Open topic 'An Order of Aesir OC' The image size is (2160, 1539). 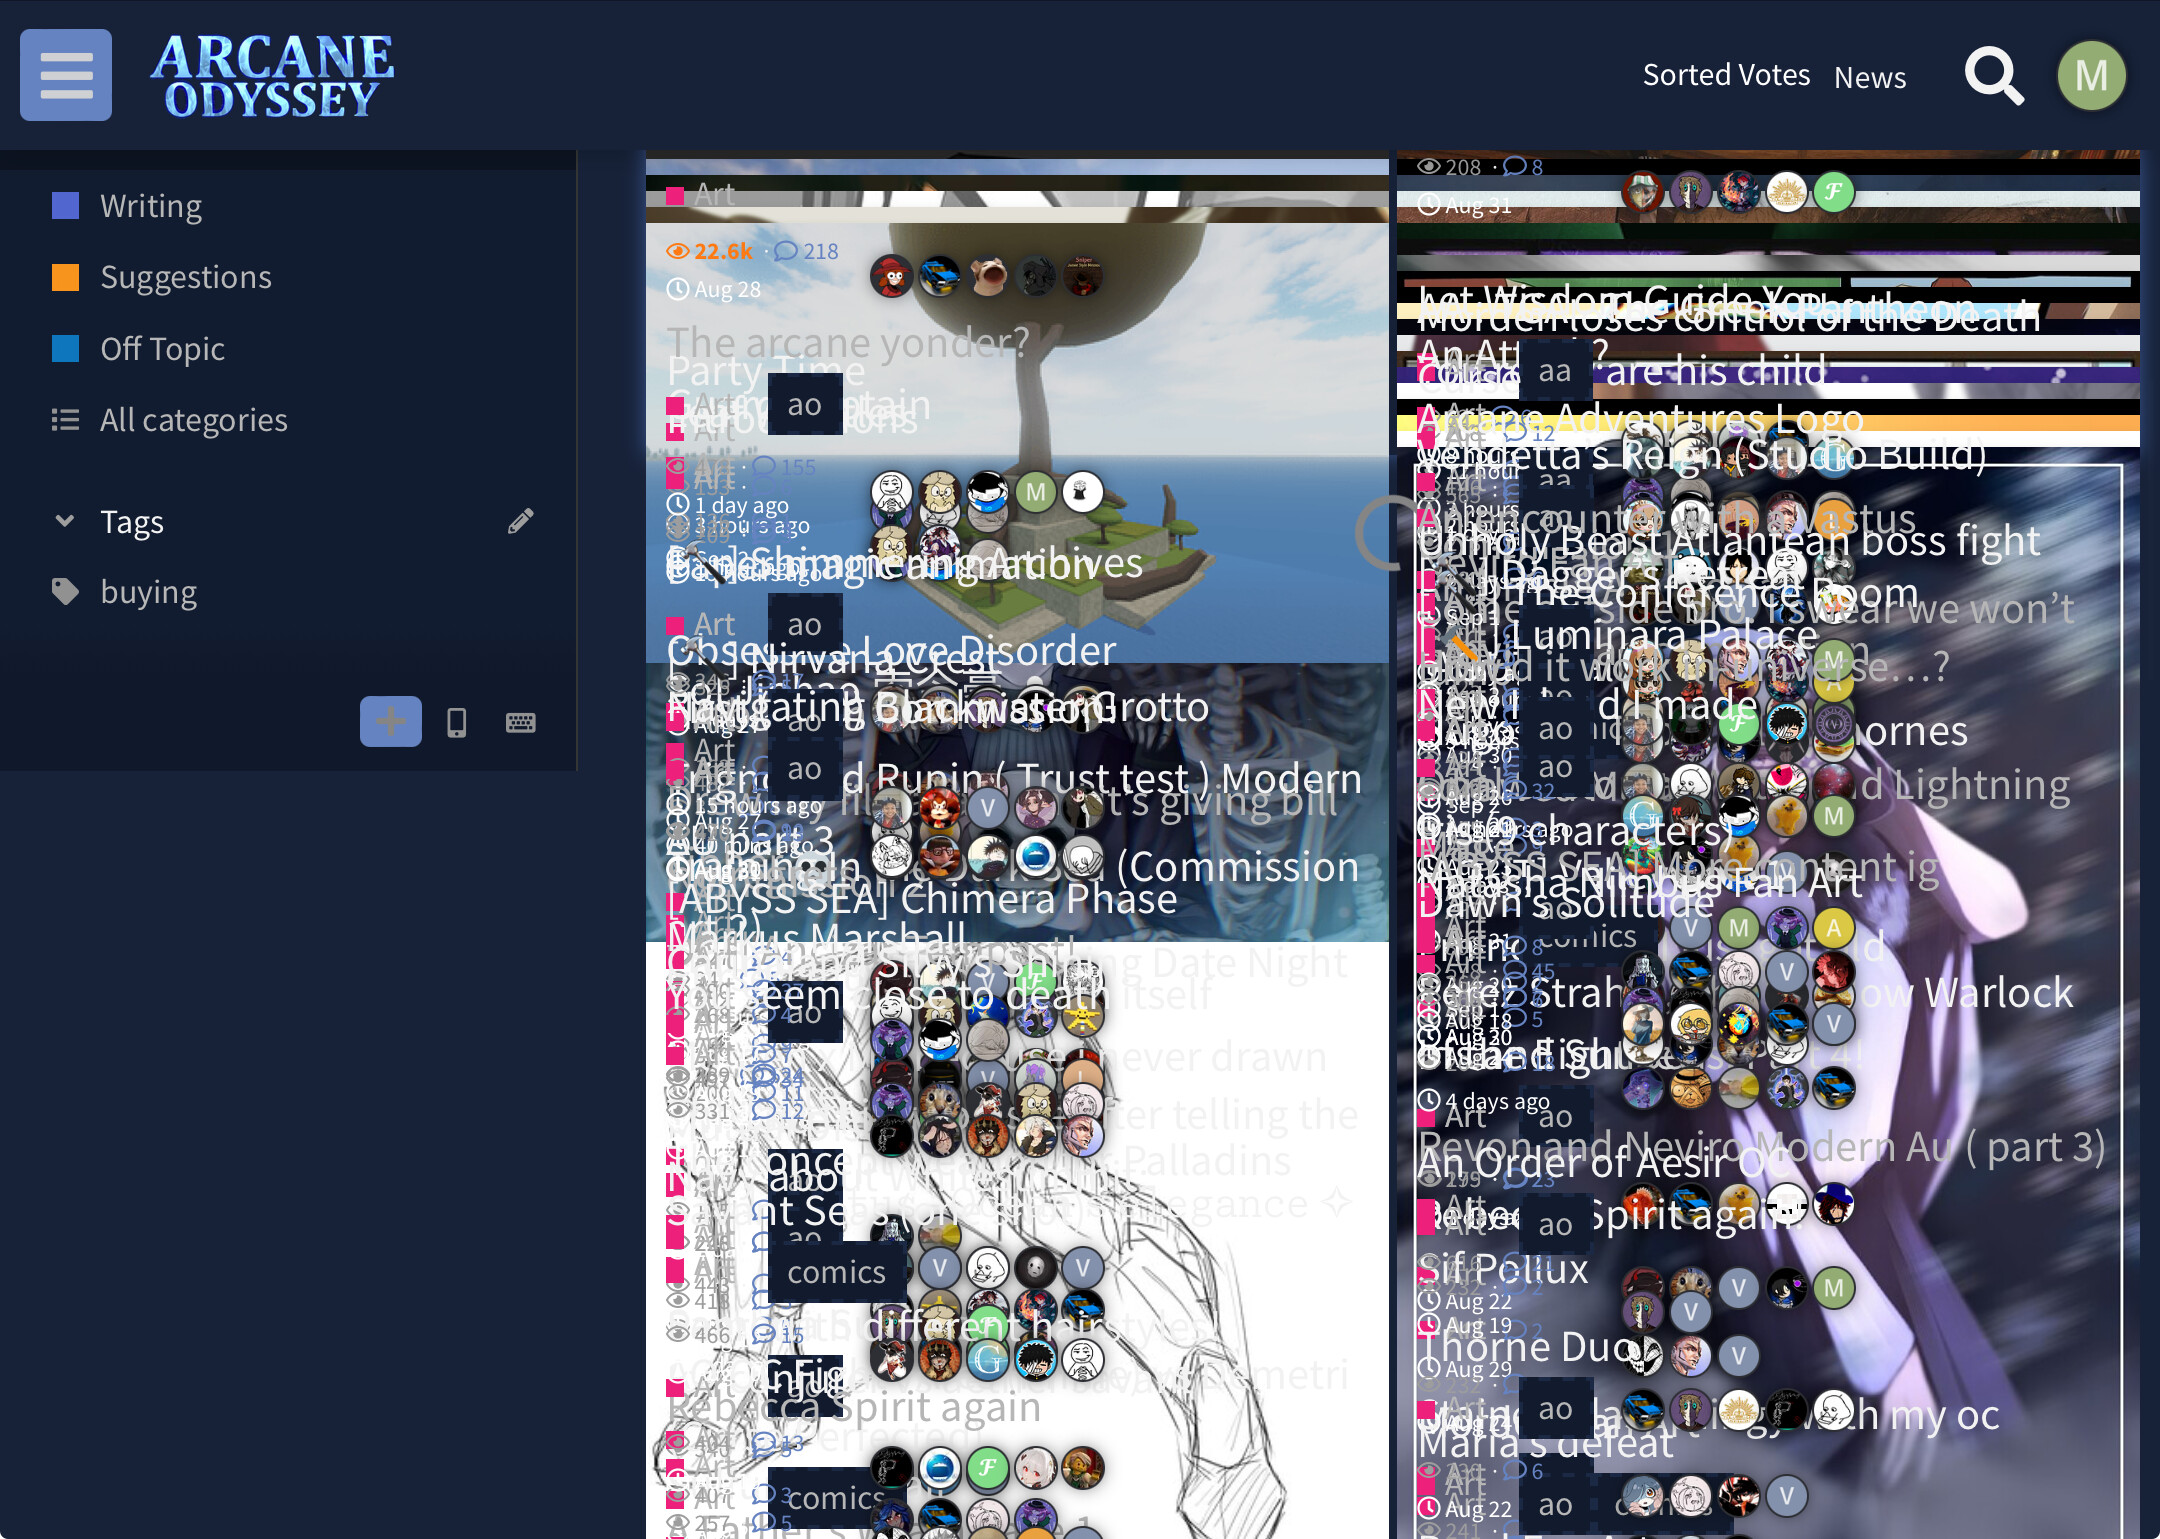point(1602,1163)
